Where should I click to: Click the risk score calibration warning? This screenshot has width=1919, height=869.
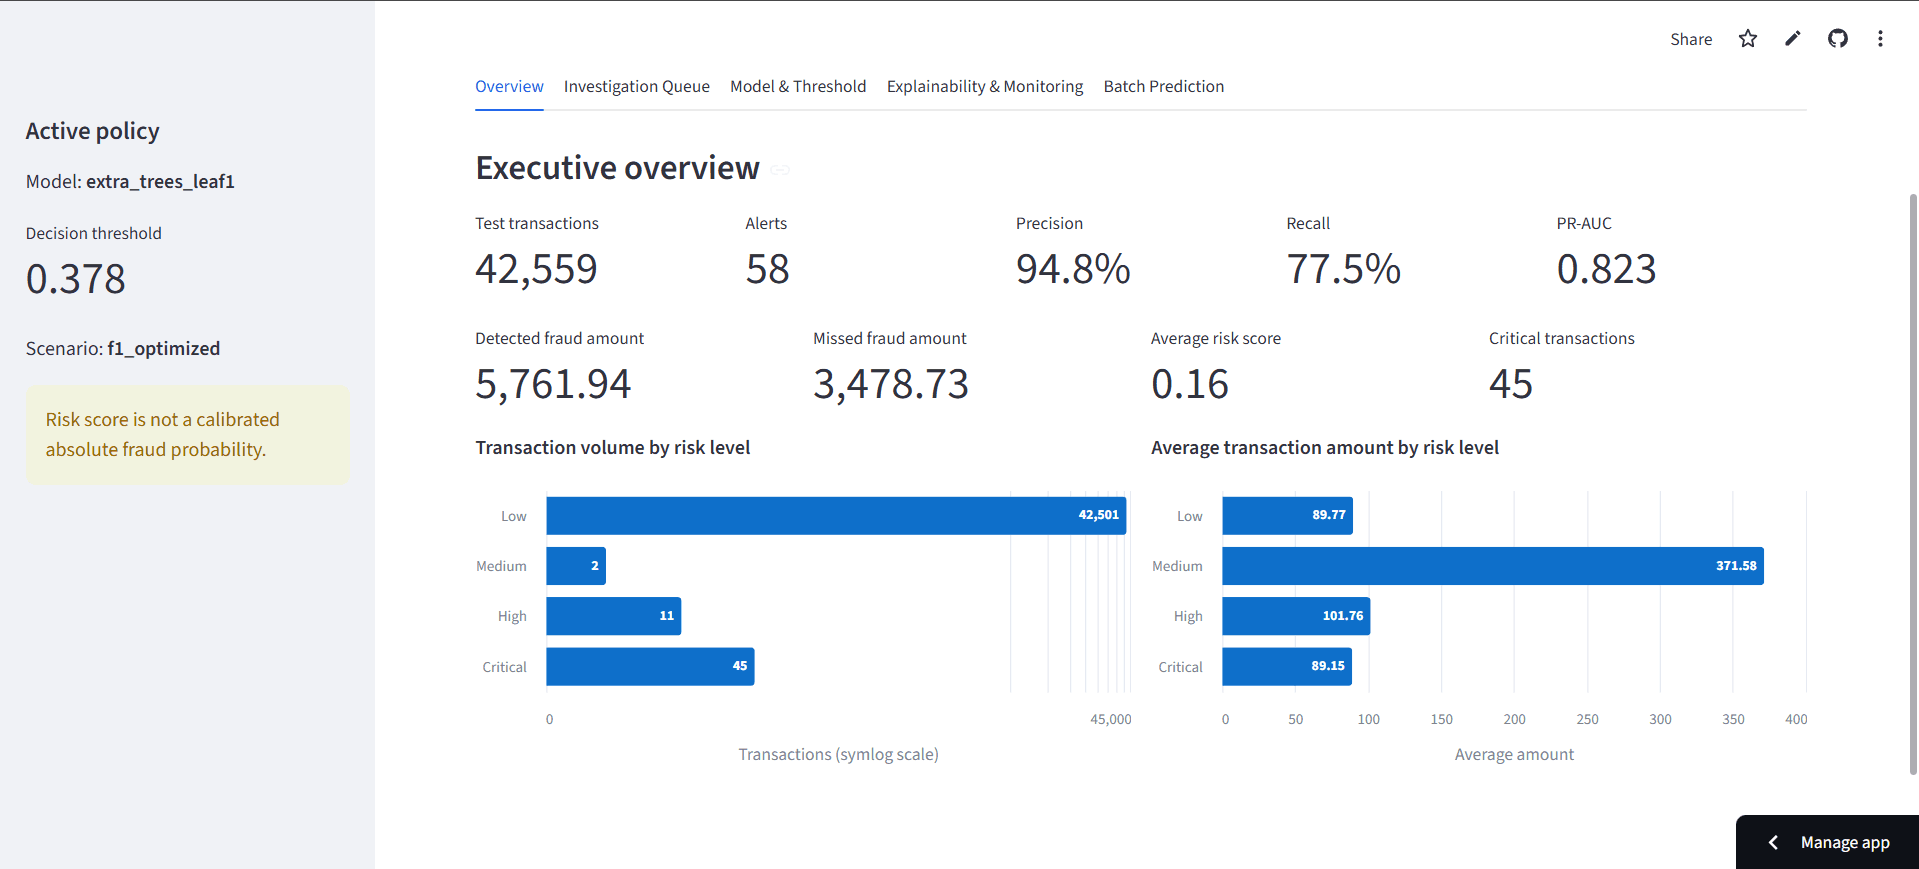pyautogui.click(x=188, y=435)
